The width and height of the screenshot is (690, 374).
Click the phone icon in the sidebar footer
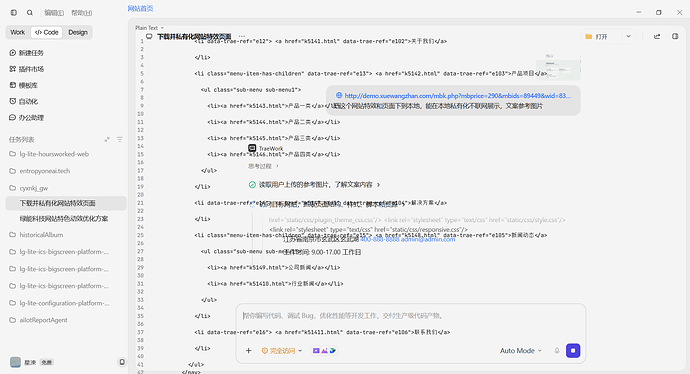tap(122, 362)
